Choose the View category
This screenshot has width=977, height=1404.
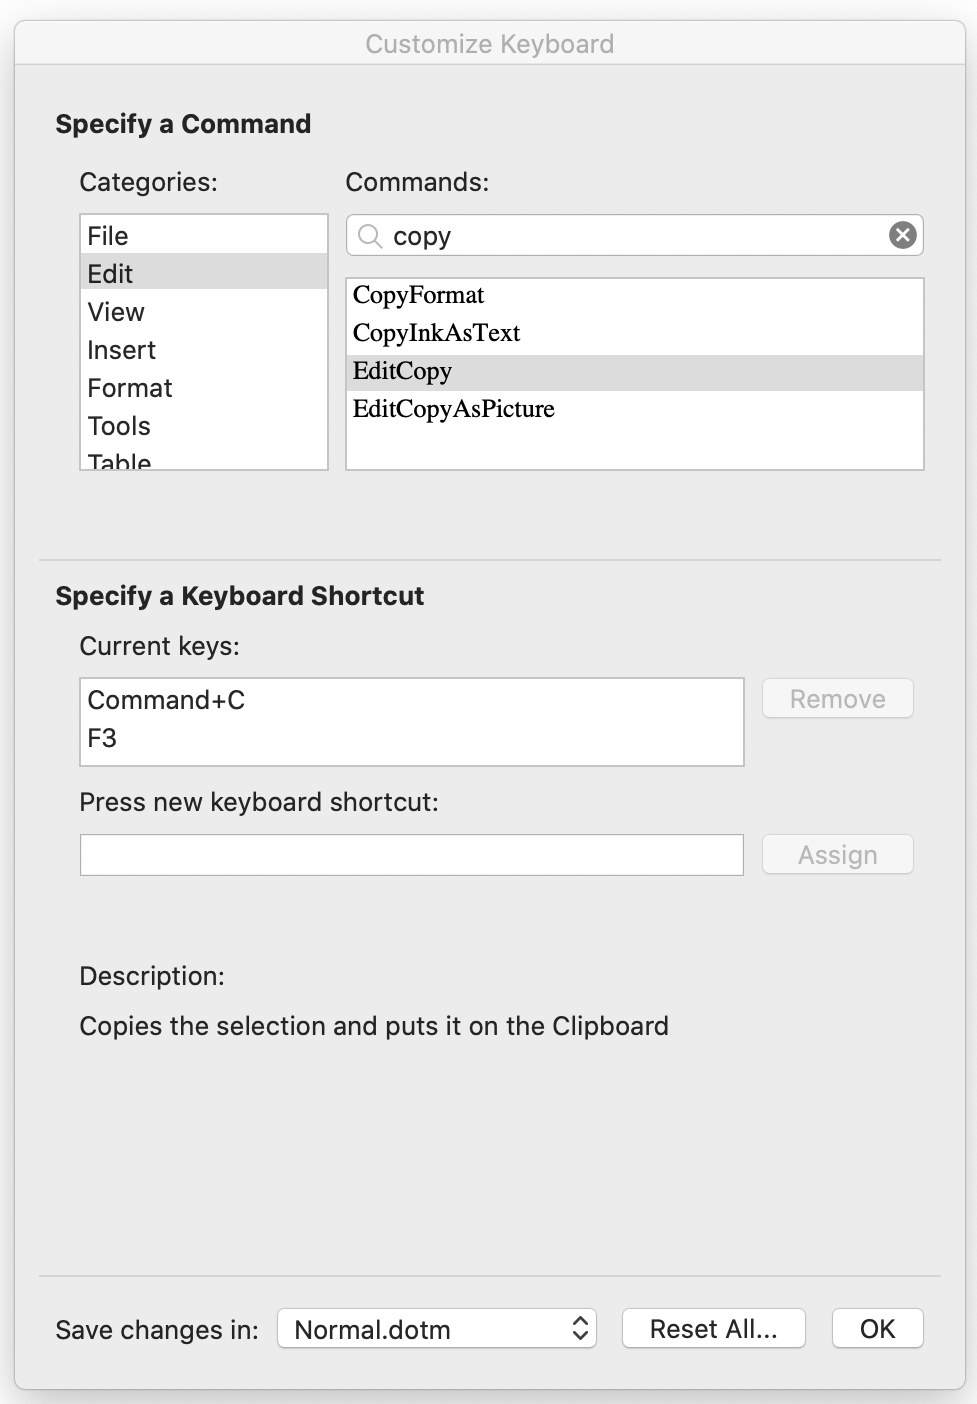pos(204,311)
